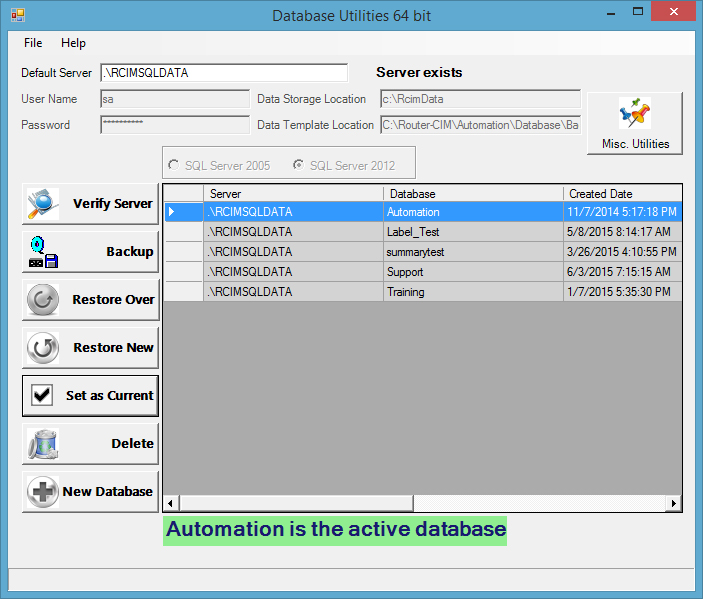Screen dimensions: 703x599
Task: Click the horizontal scrollbar thumb of the grid
Action: [296, 503]
